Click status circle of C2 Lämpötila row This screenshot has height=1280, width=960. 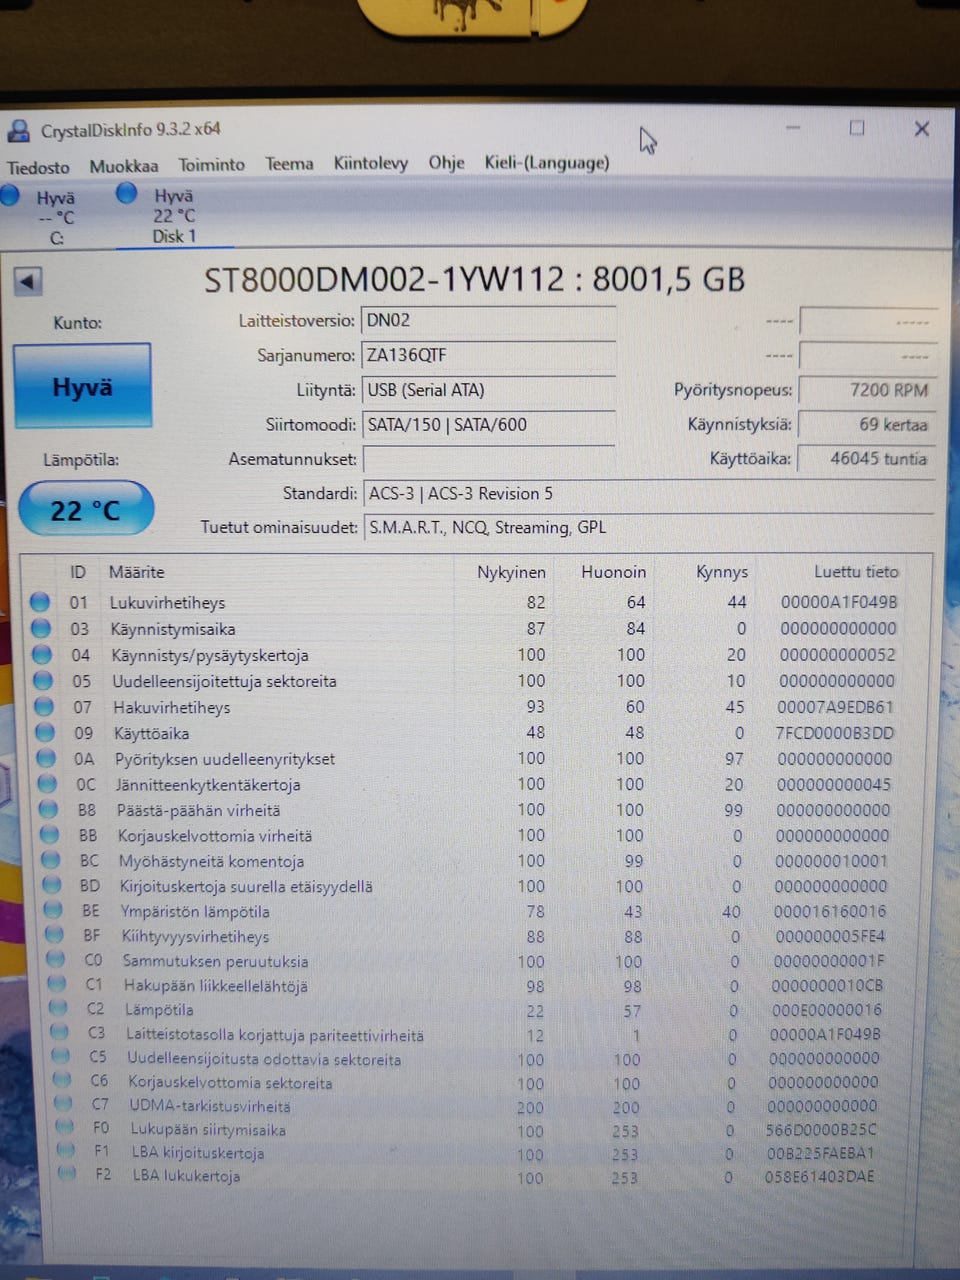pos(58,1009)
